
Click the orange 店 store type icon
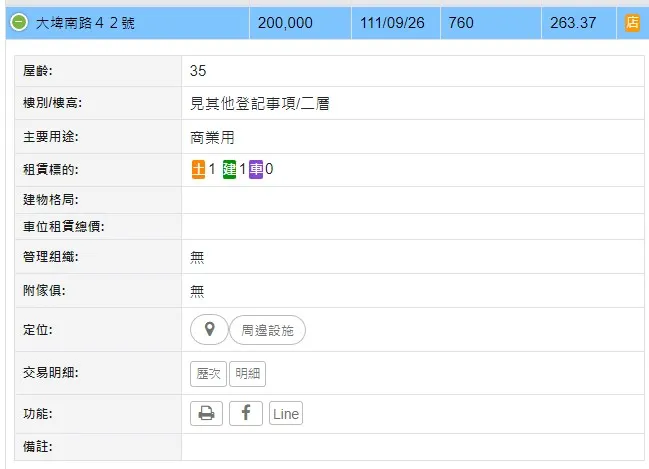[632, 23]
